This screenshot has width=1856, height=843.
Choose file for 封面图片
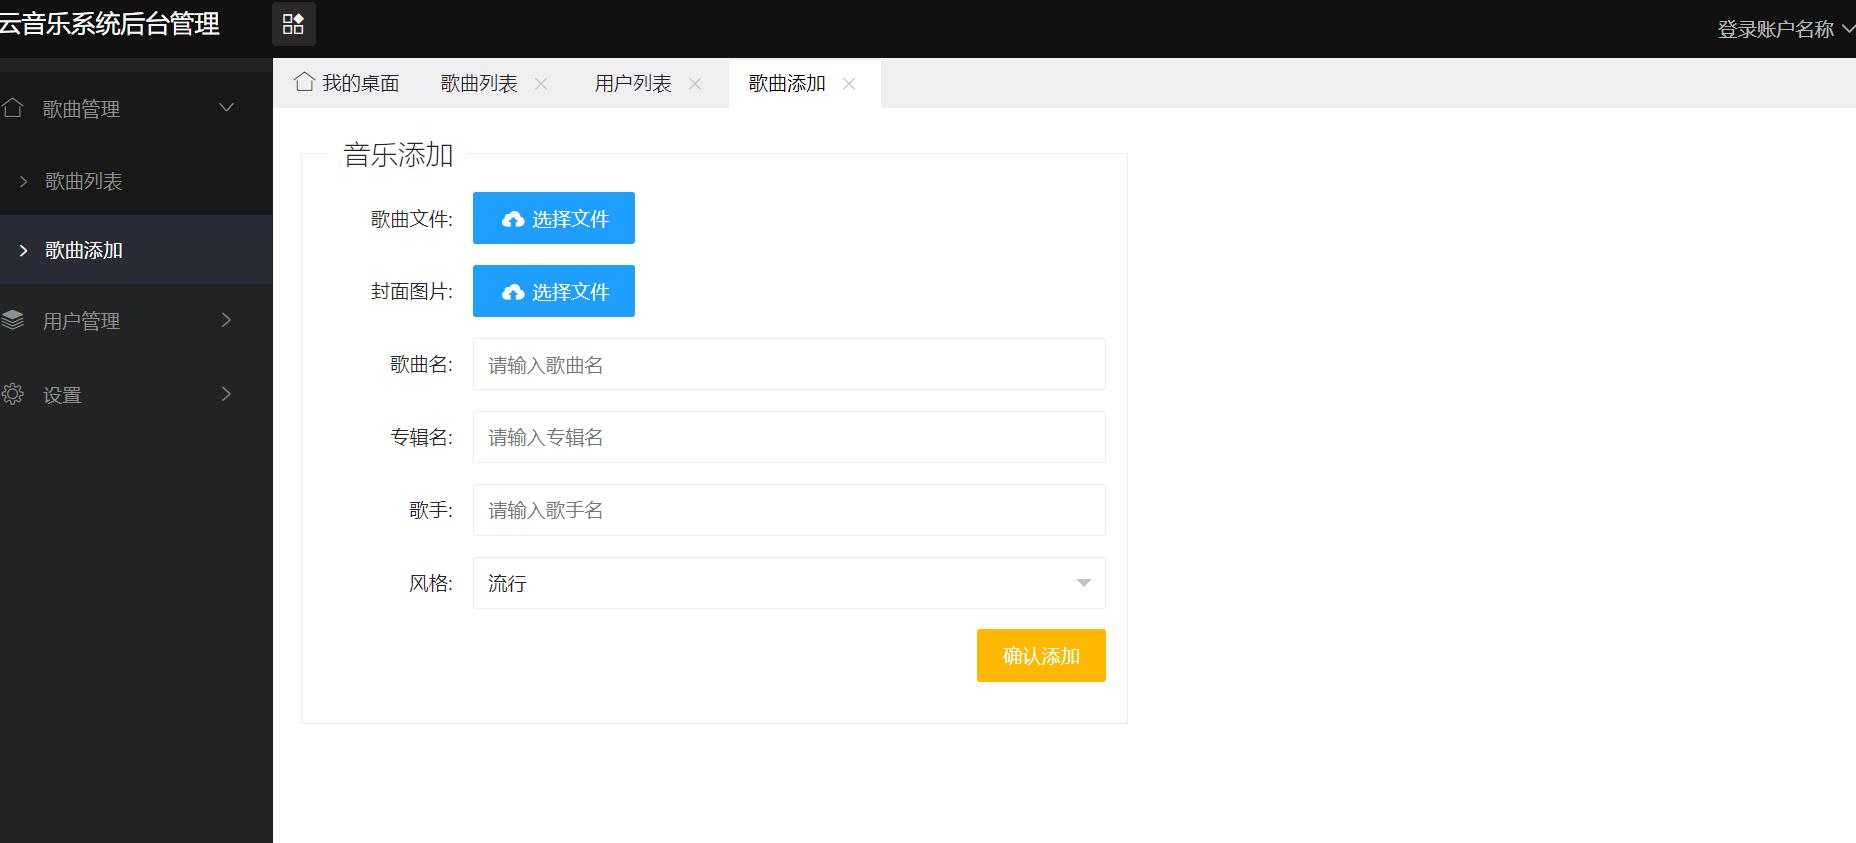[554, 291]
